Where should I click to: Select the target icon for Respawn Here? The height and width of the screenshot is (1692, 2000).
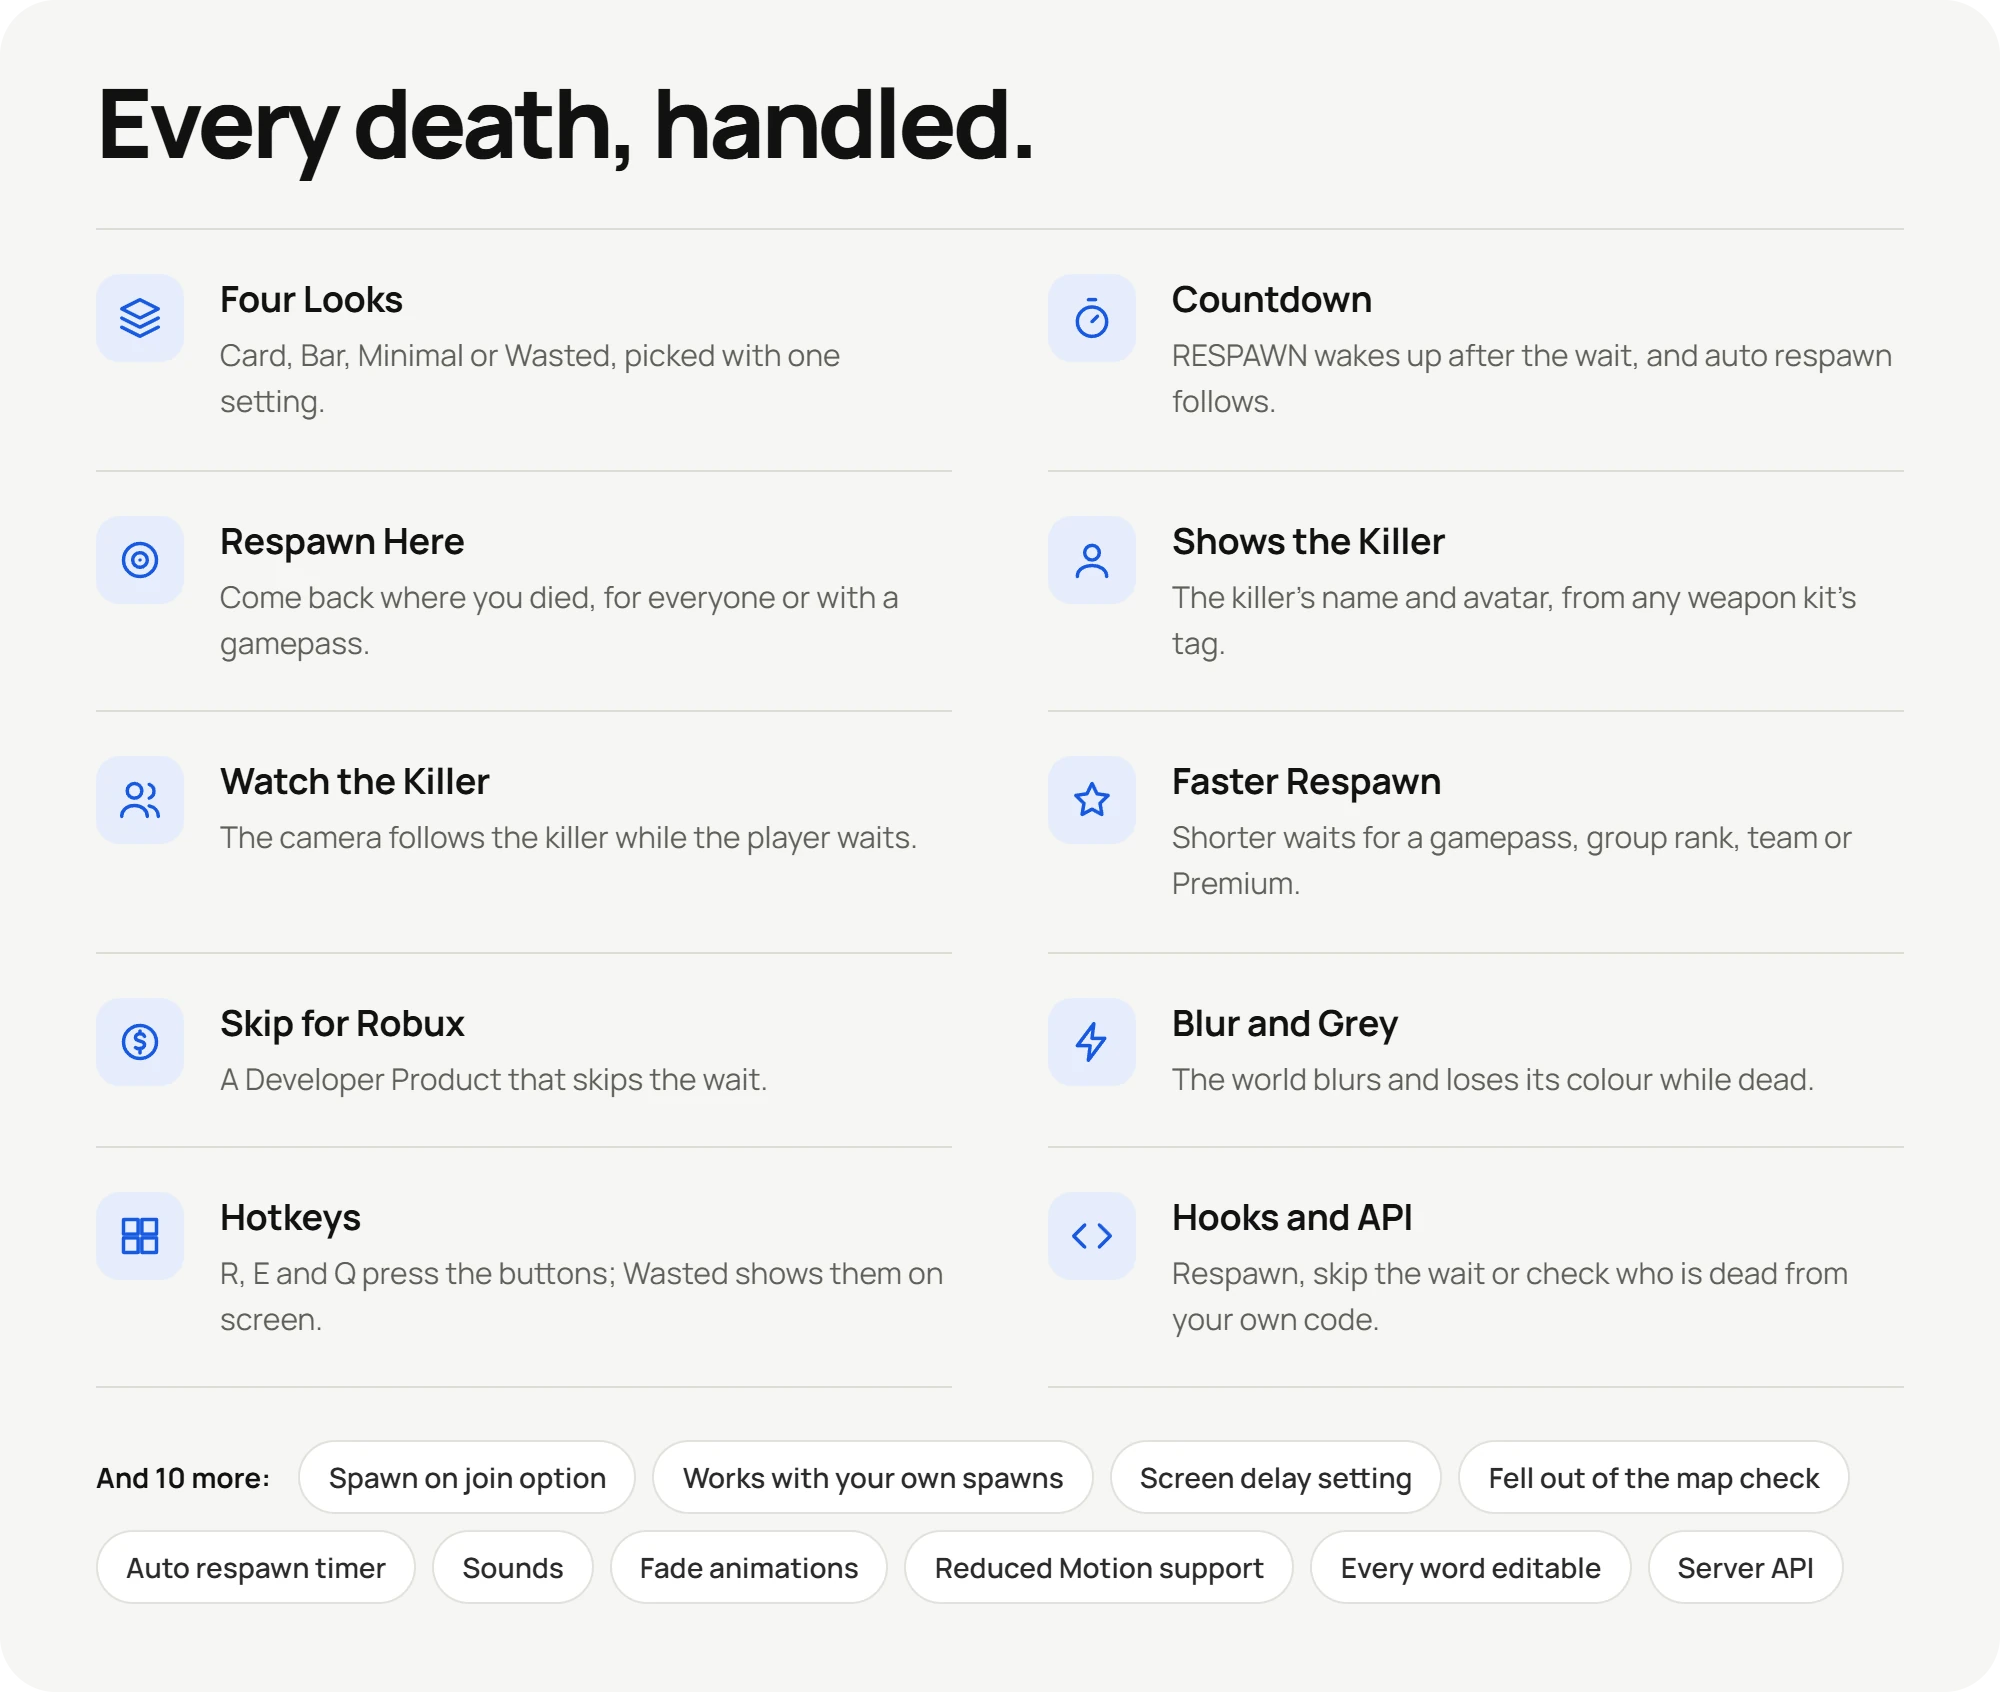140,560
